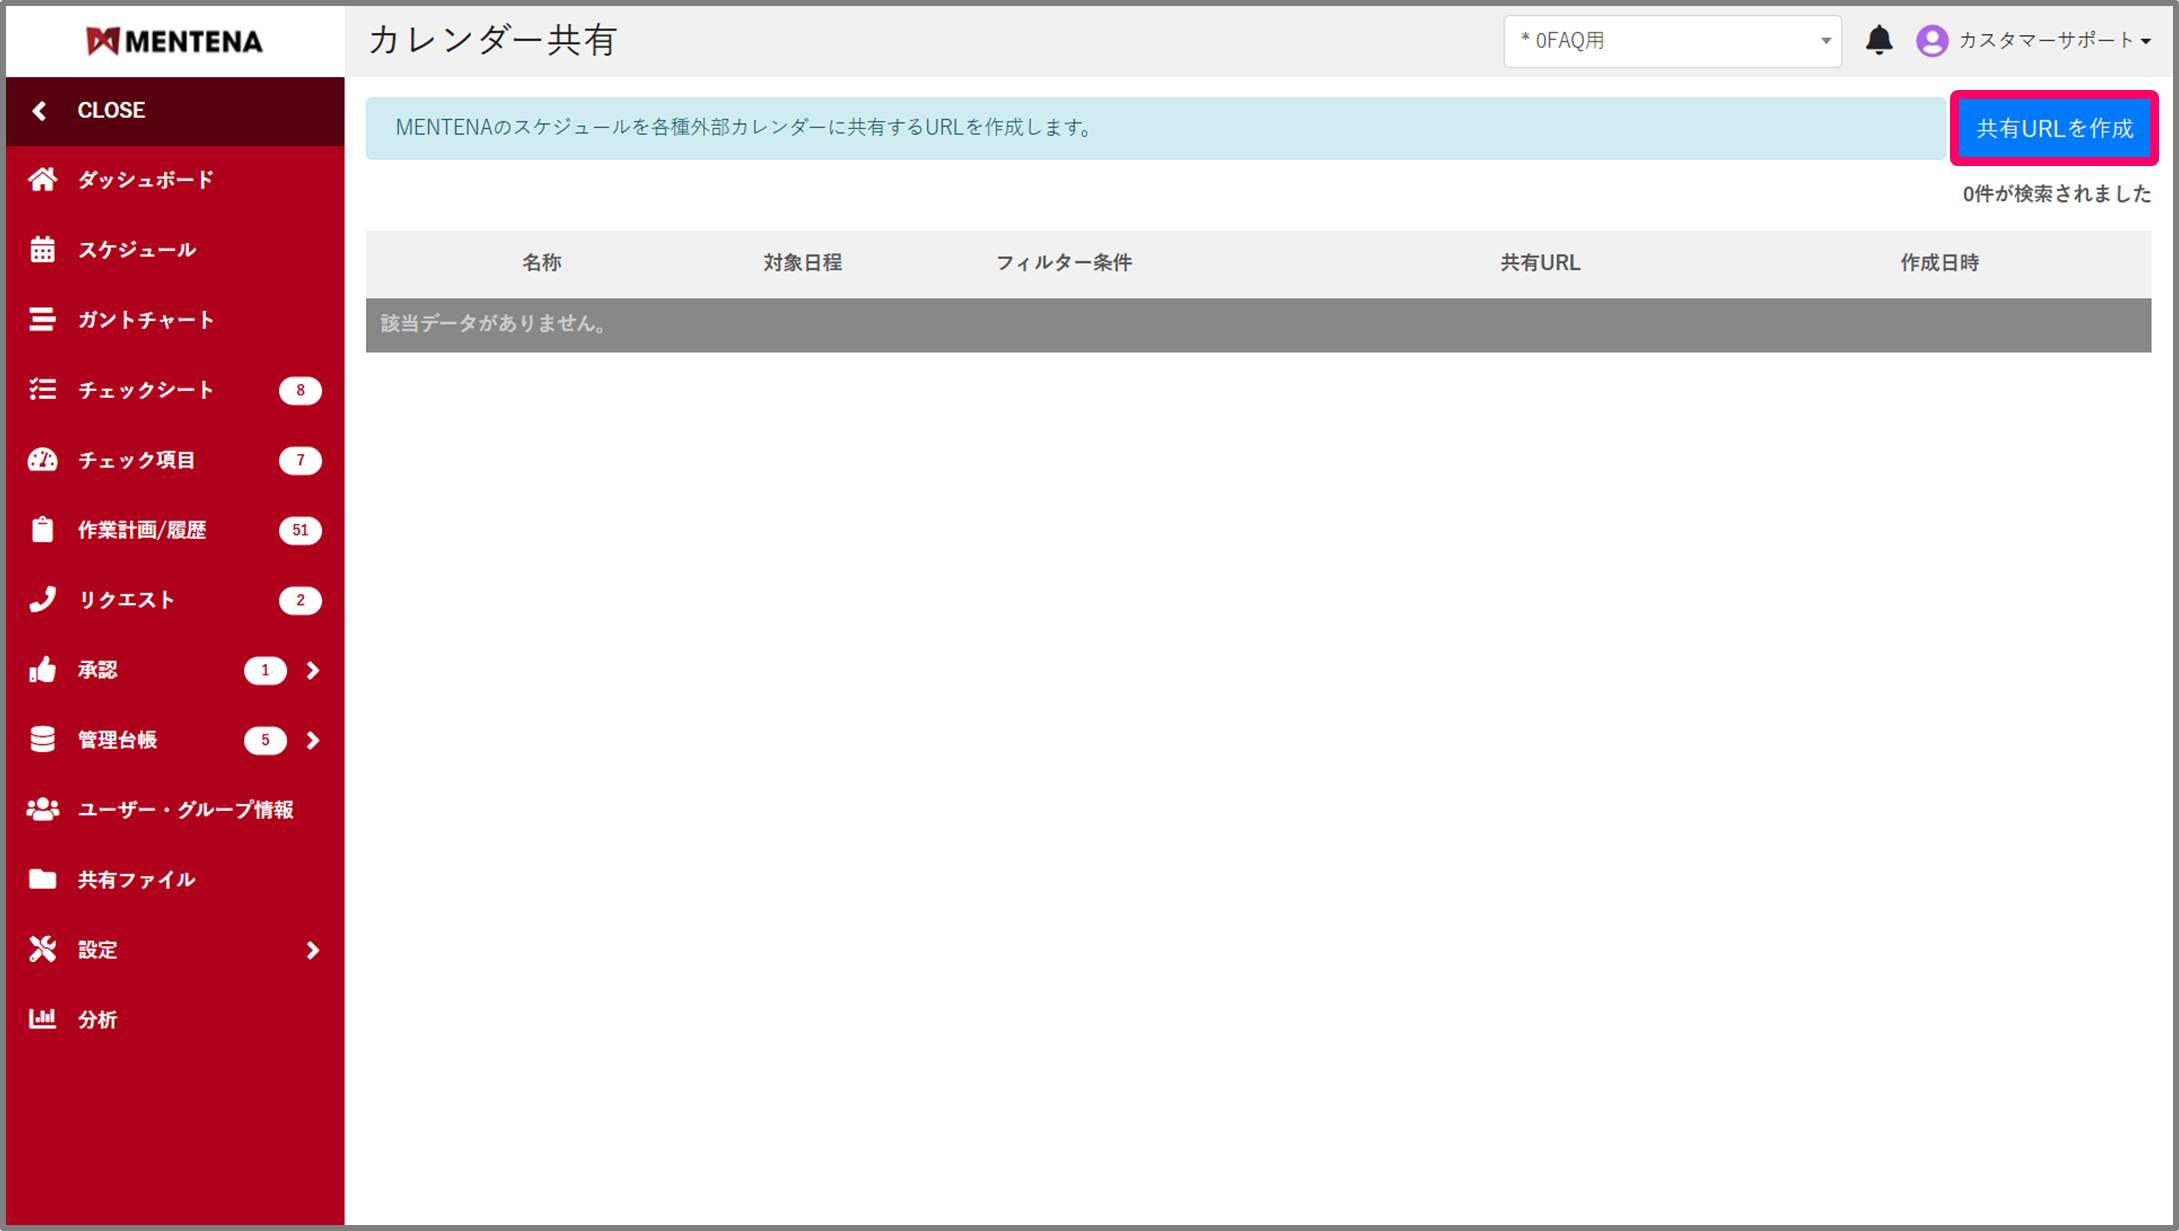
Task: Click the MENTENA logo link
Action: pyautogui.click(x=175, y=41)
